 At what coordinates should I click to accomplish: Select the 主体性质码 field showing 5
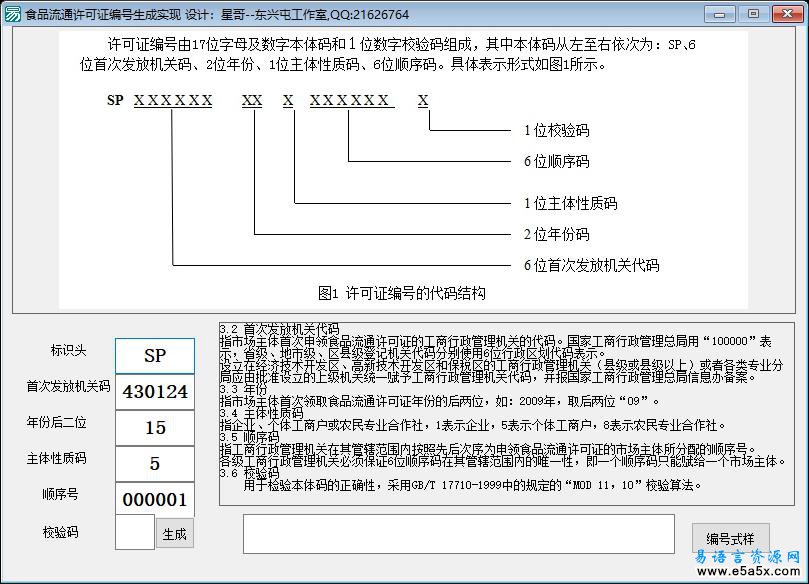coord(155,464)
